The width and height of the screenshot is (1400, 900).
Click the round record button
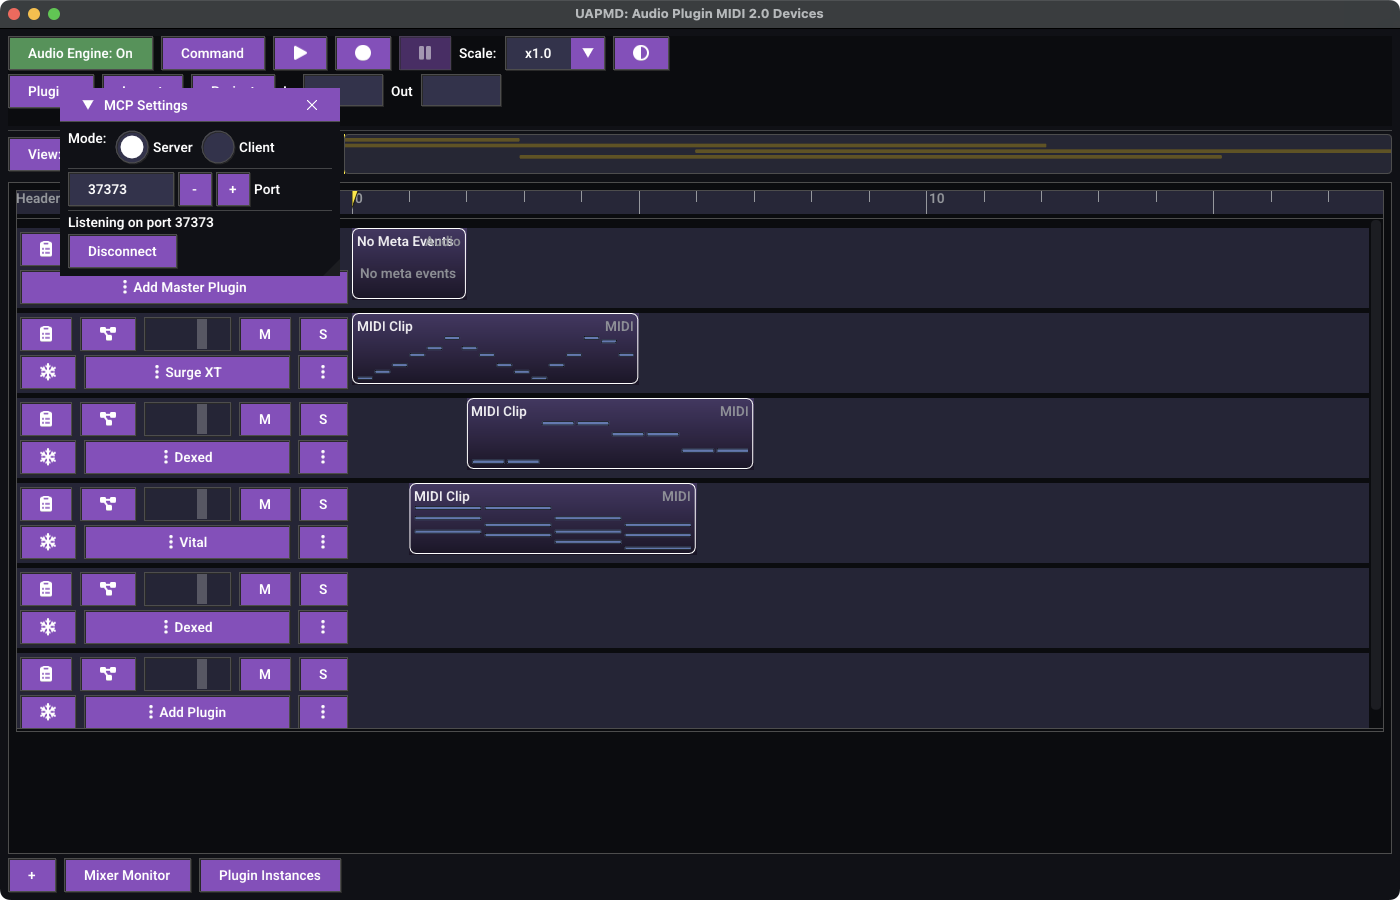(363, 53)
